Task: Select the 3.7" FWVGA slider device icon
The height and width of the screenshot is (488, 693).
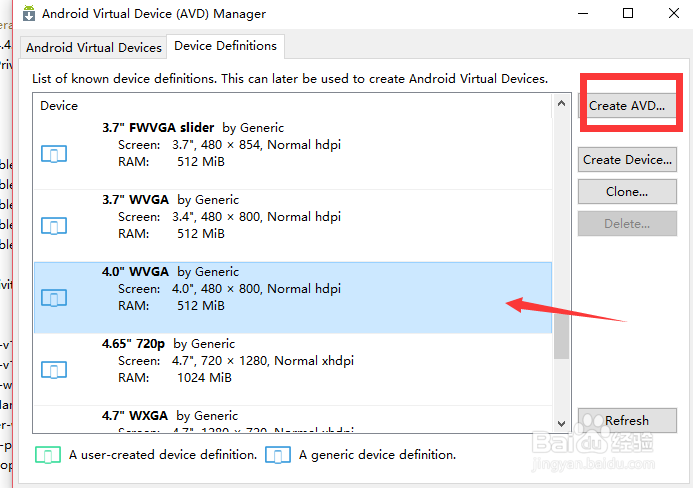Action: click(x=54, y=154)
